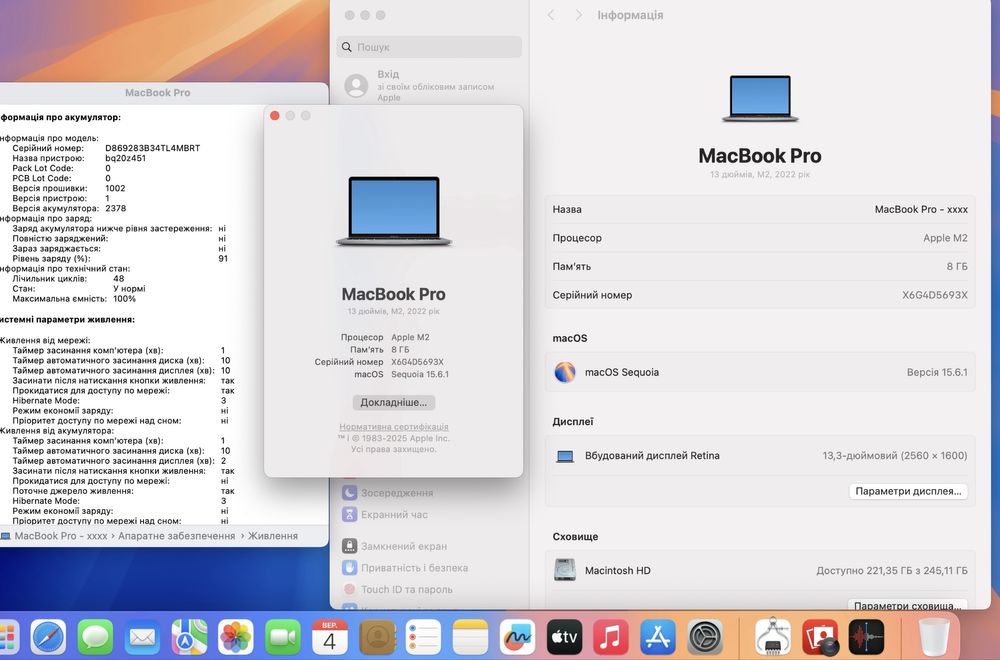The width and height of the screenshot is (1000, 660).
Task: Click the account avatar icon in sidebar
Action: [356, 85]
